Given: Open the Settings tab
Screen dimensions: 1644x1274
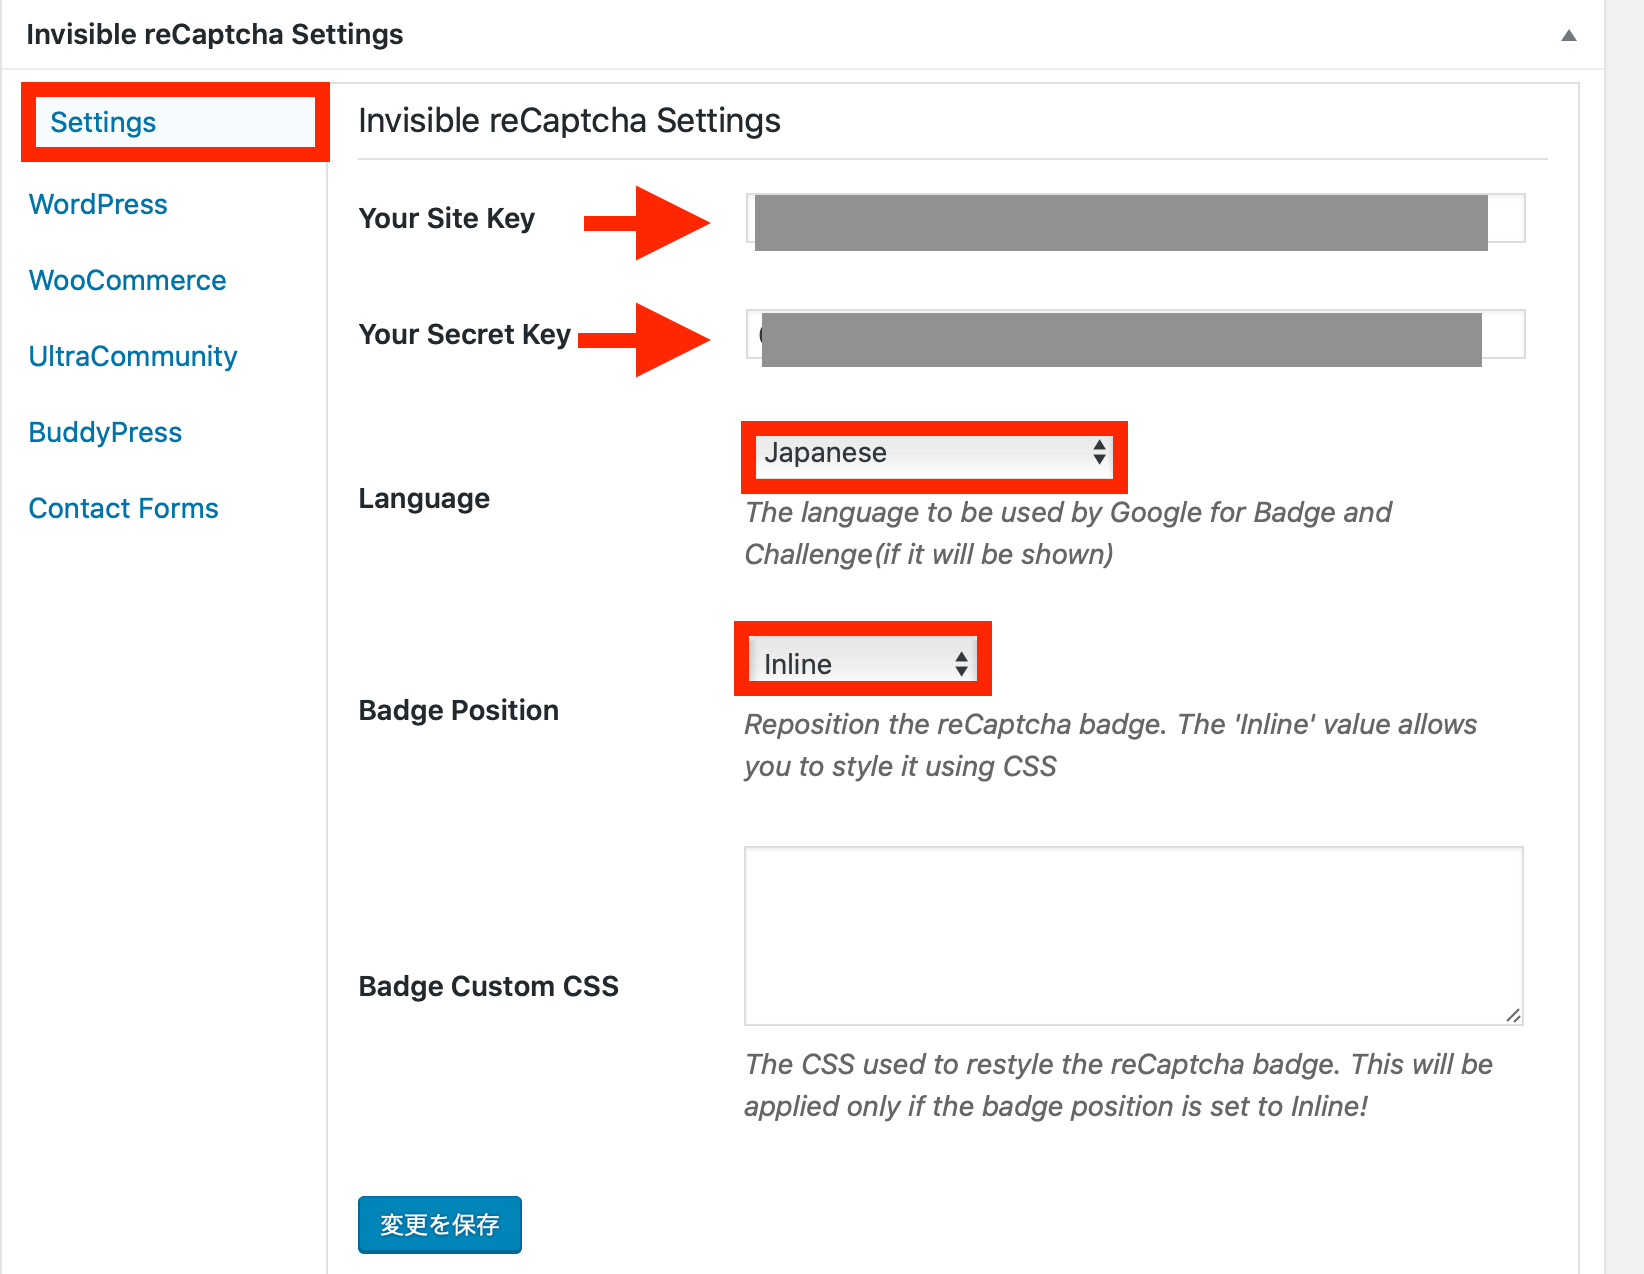Looking at the screenshot, I should click(103, 122).
